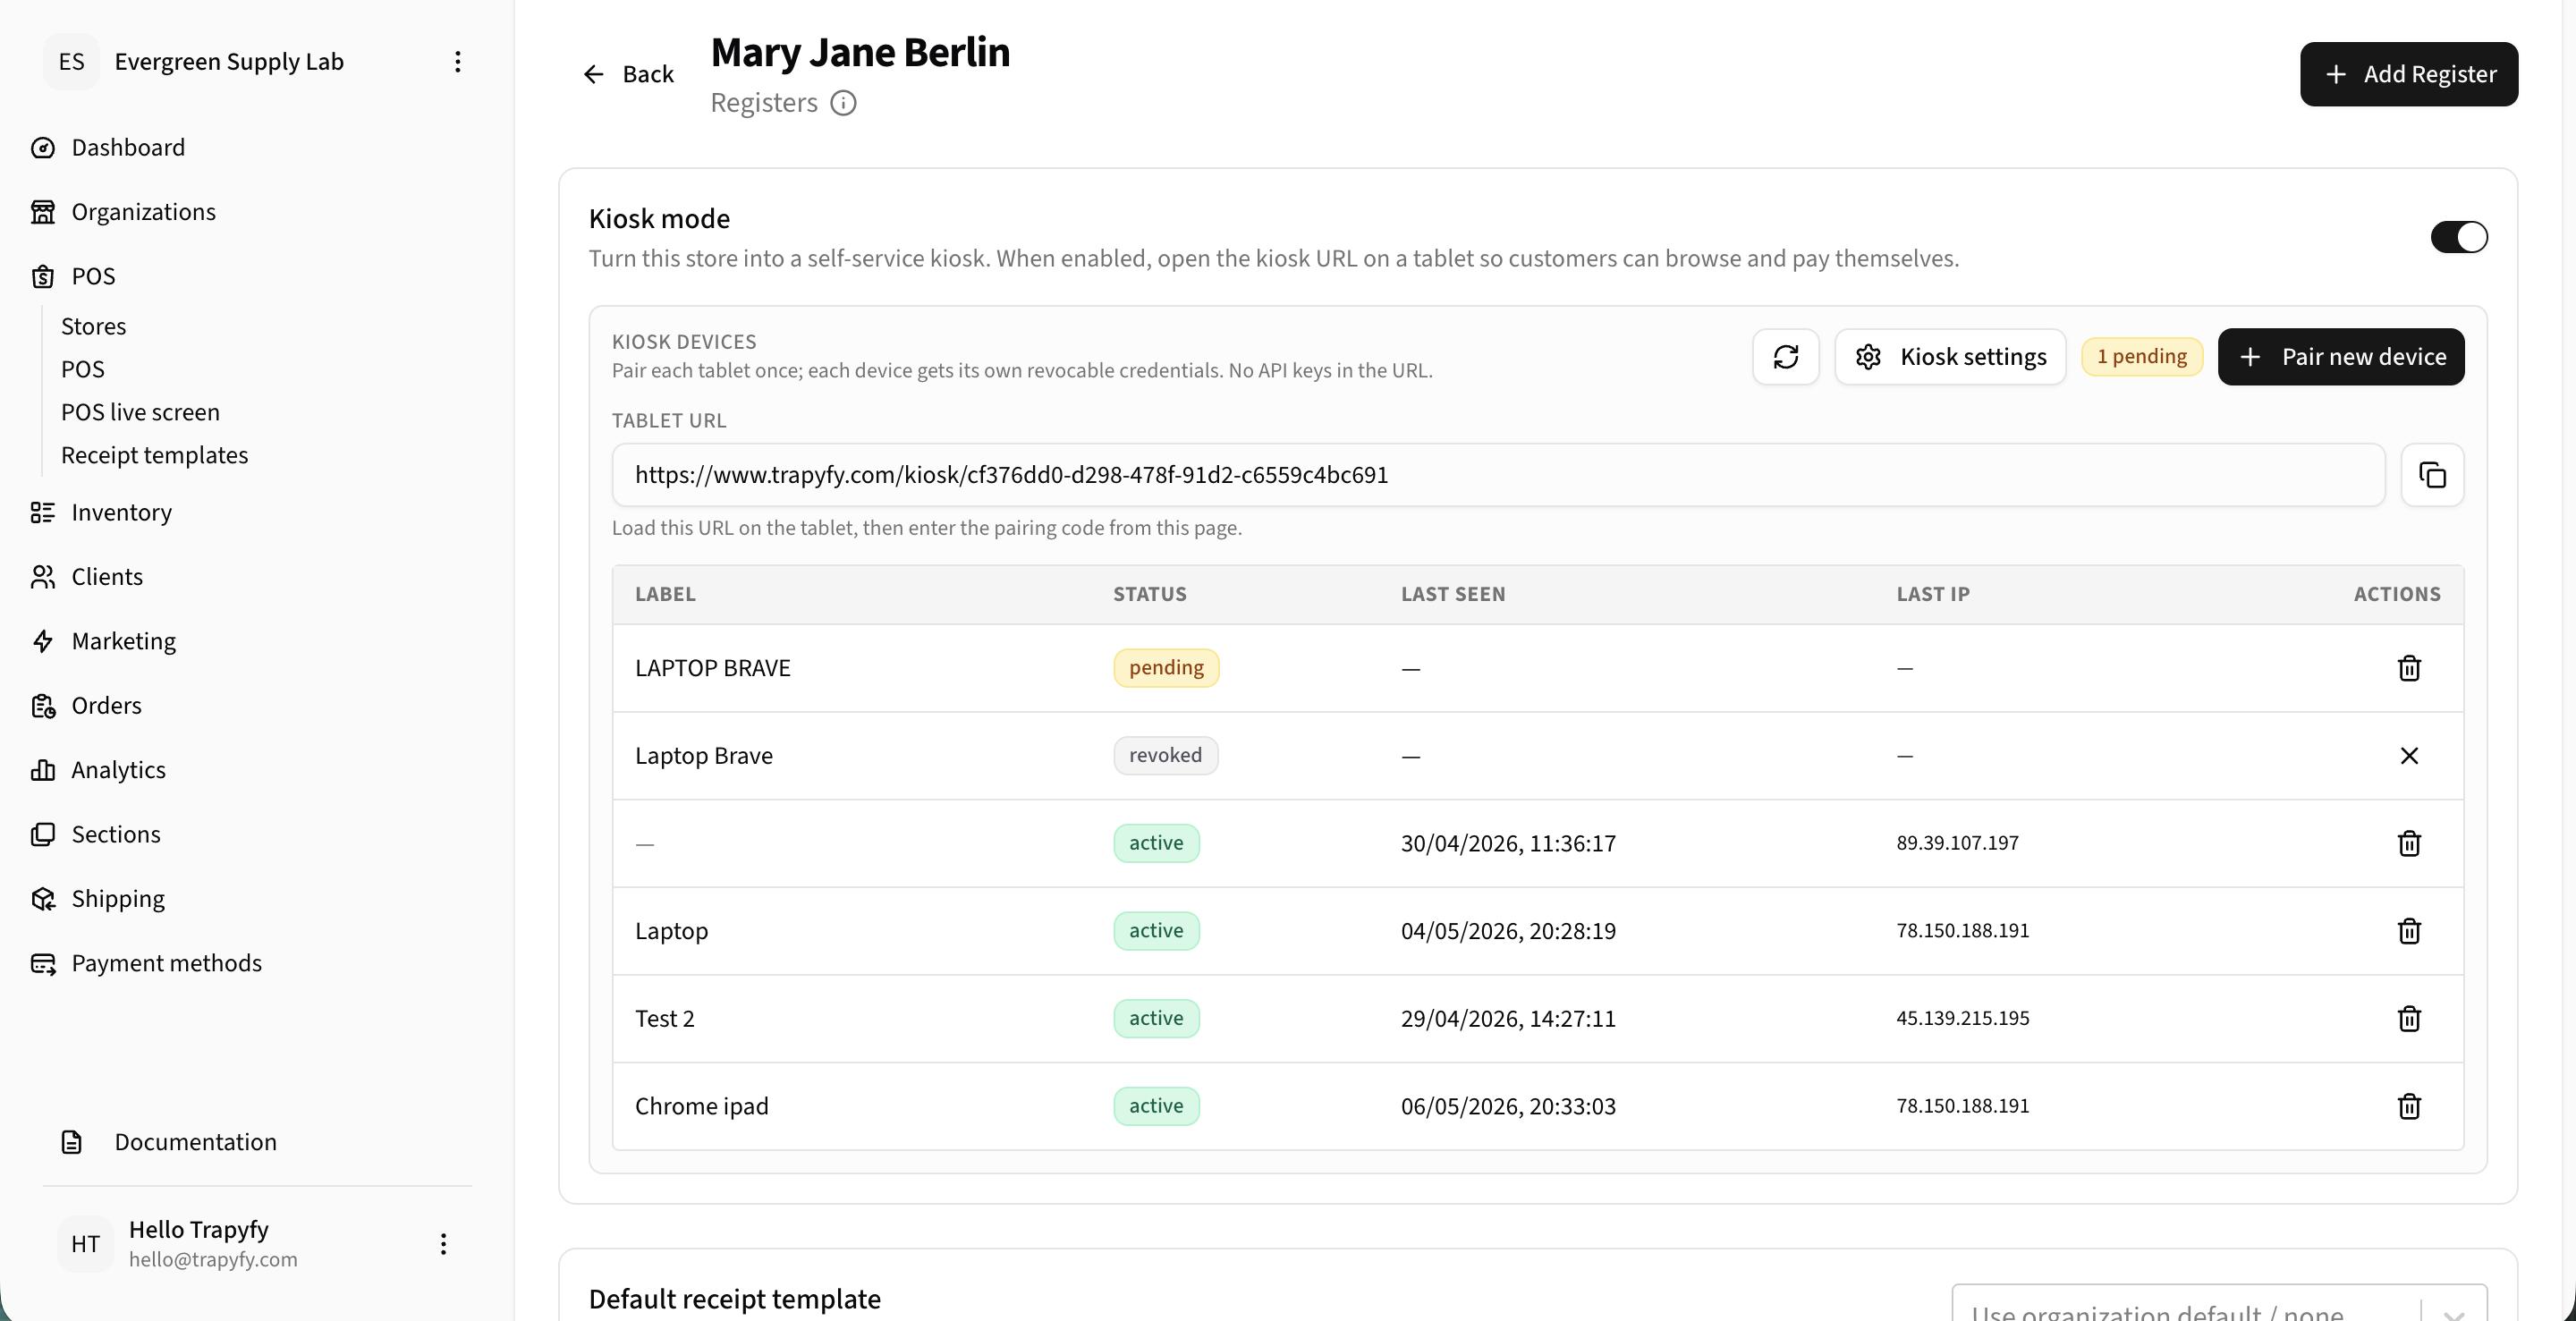
Task: Click the active badge for Chrome ipad
Action: click(1156, 1106)
